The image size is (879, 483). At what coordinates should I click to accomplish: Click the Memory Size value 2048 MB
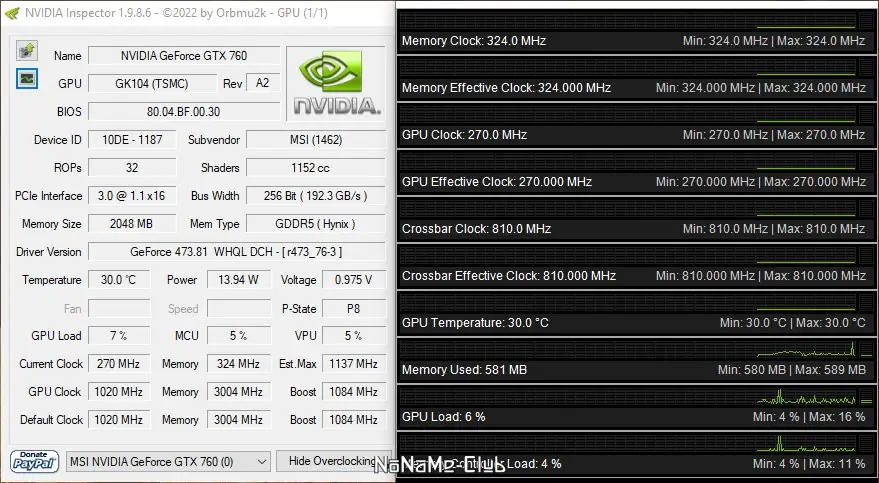point(132,224)
